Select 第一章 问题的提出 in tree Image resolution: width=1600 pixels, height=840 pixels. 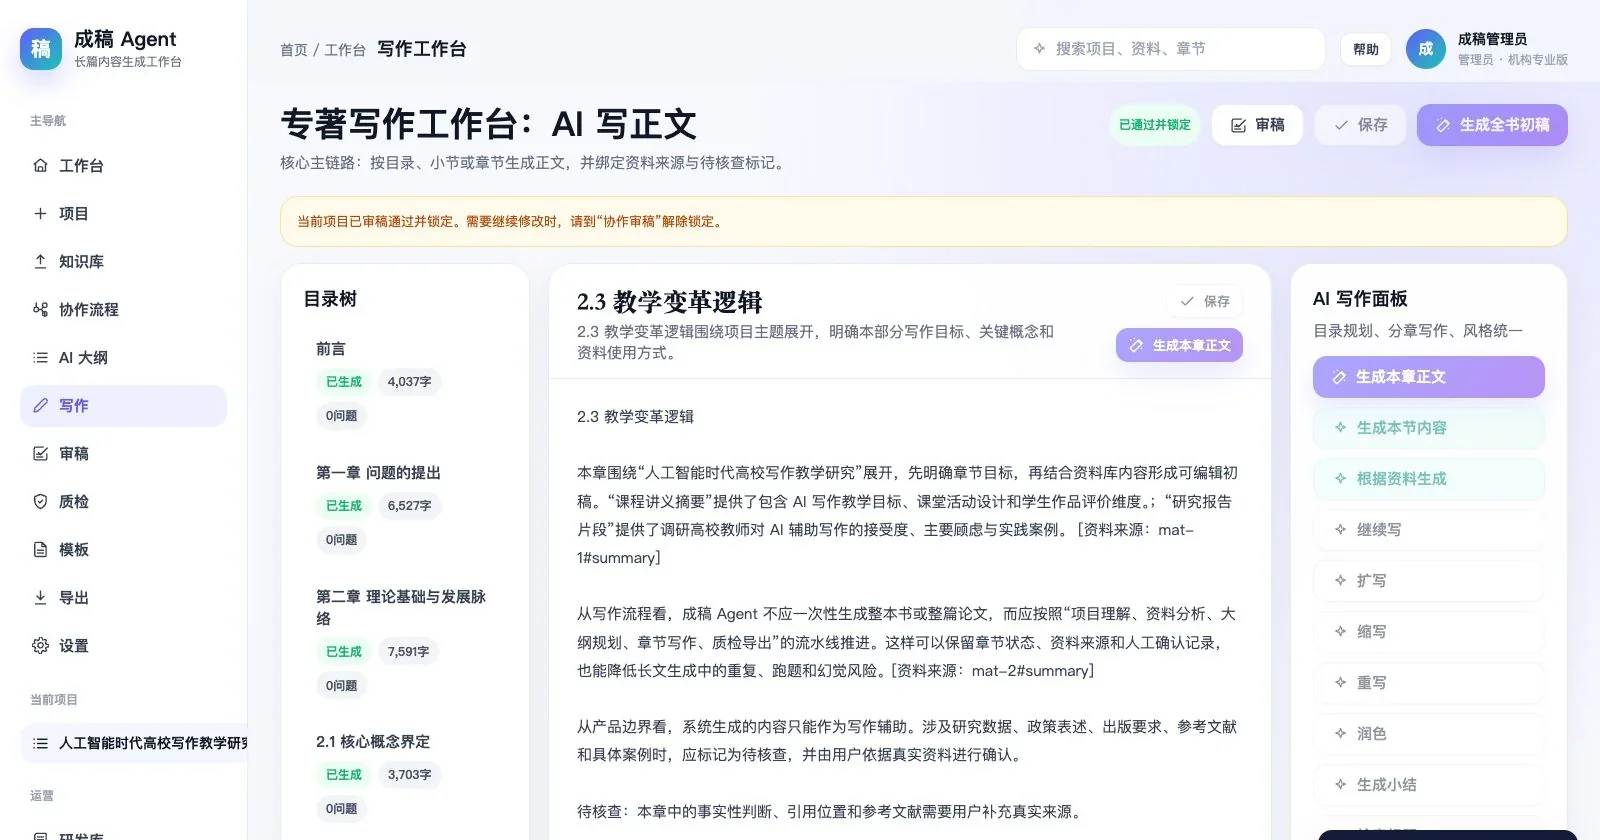point(378,473)
